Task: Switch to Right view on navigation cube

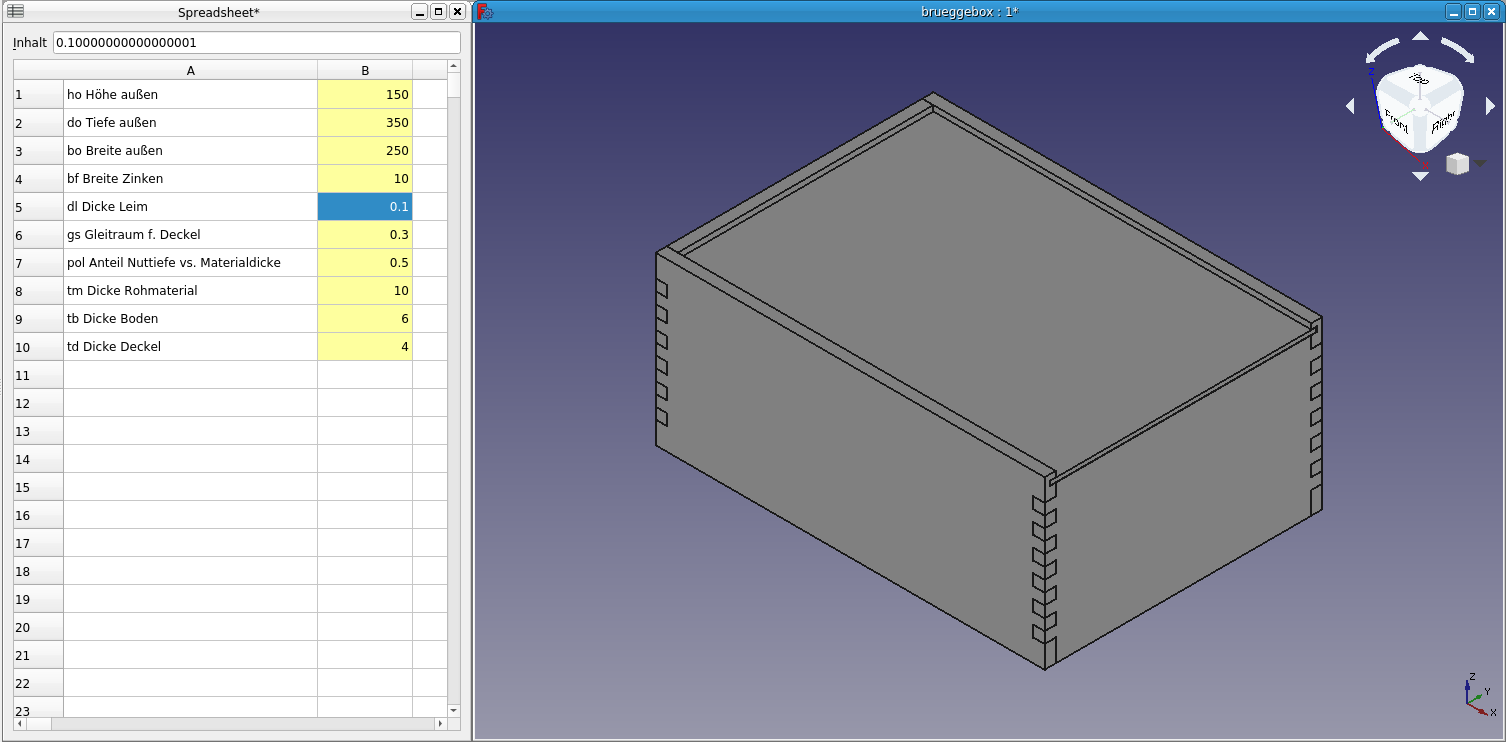Action: [1442, 122]
